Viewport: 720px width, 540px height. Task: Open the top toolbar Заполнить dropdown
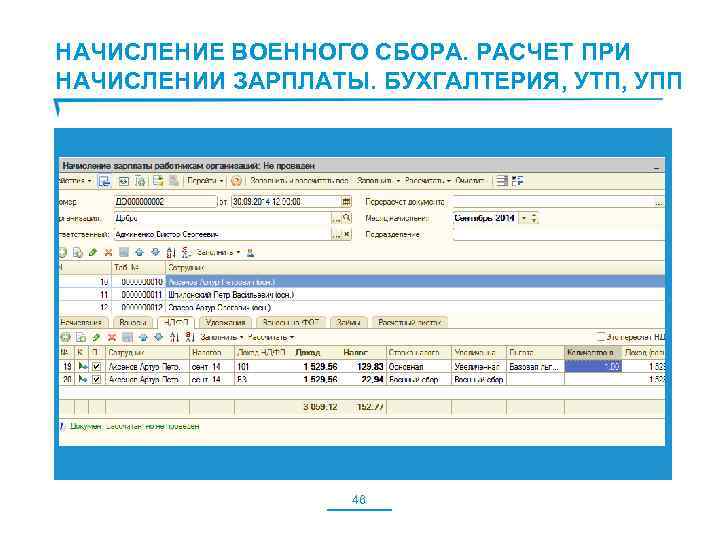point(378,181)
